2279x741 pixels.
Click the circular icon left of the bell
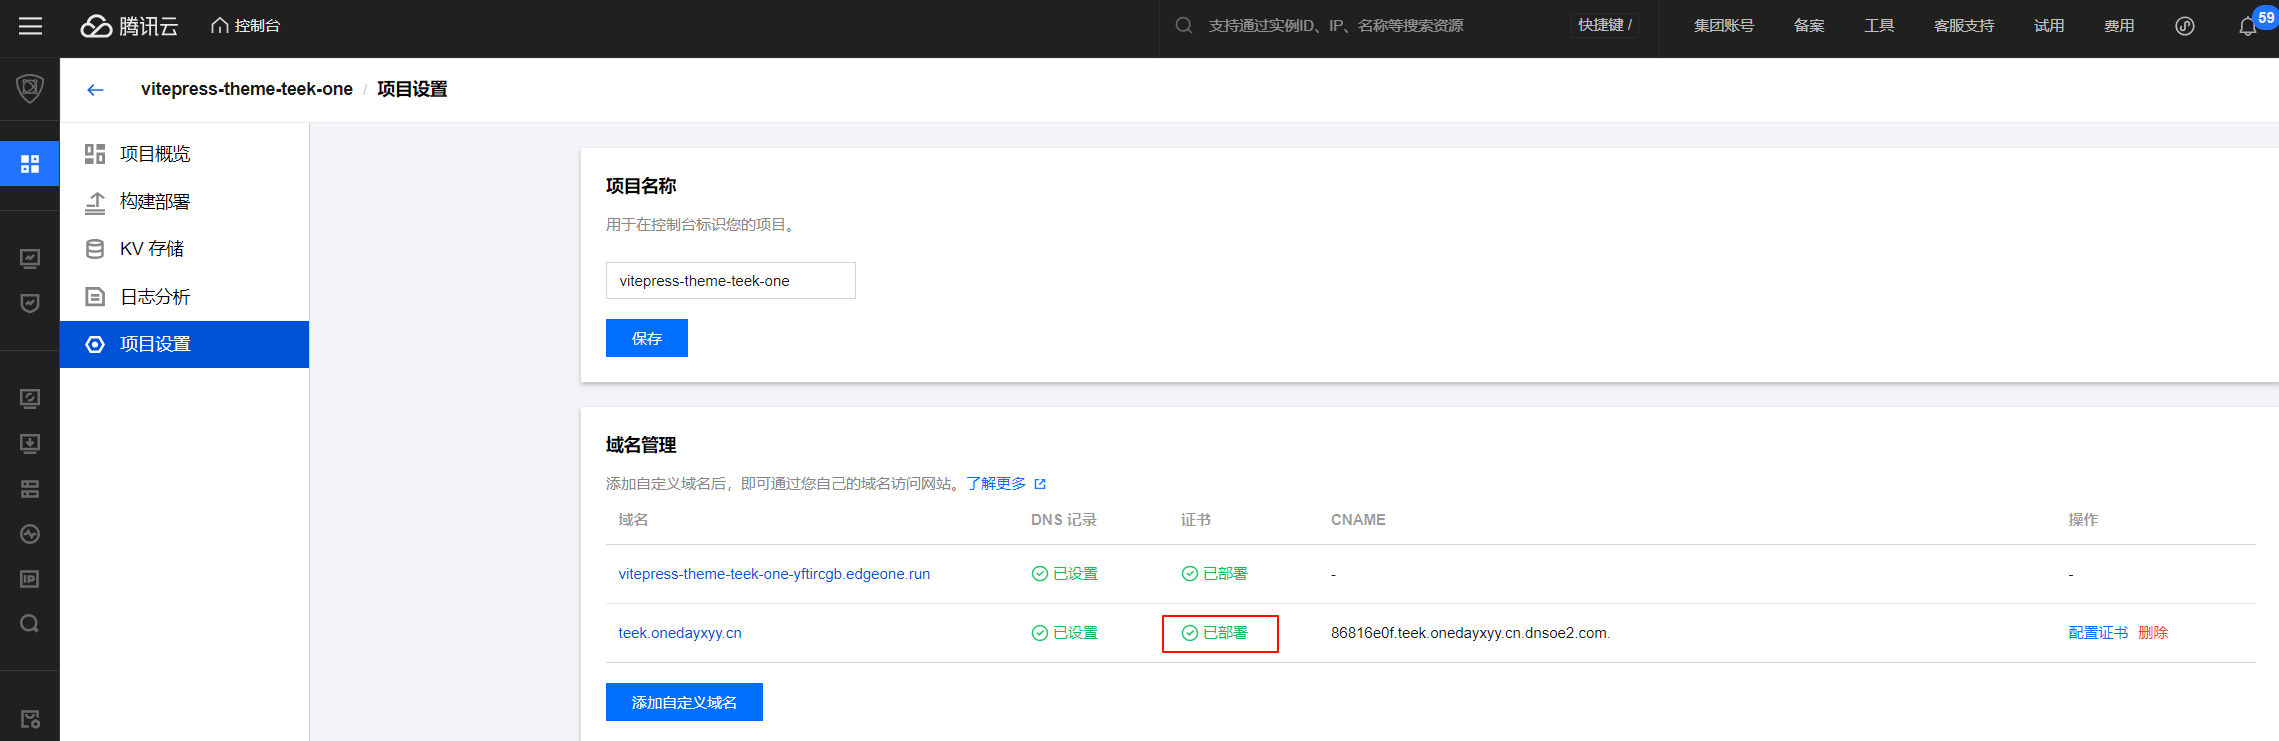[x=2185, y=26]
